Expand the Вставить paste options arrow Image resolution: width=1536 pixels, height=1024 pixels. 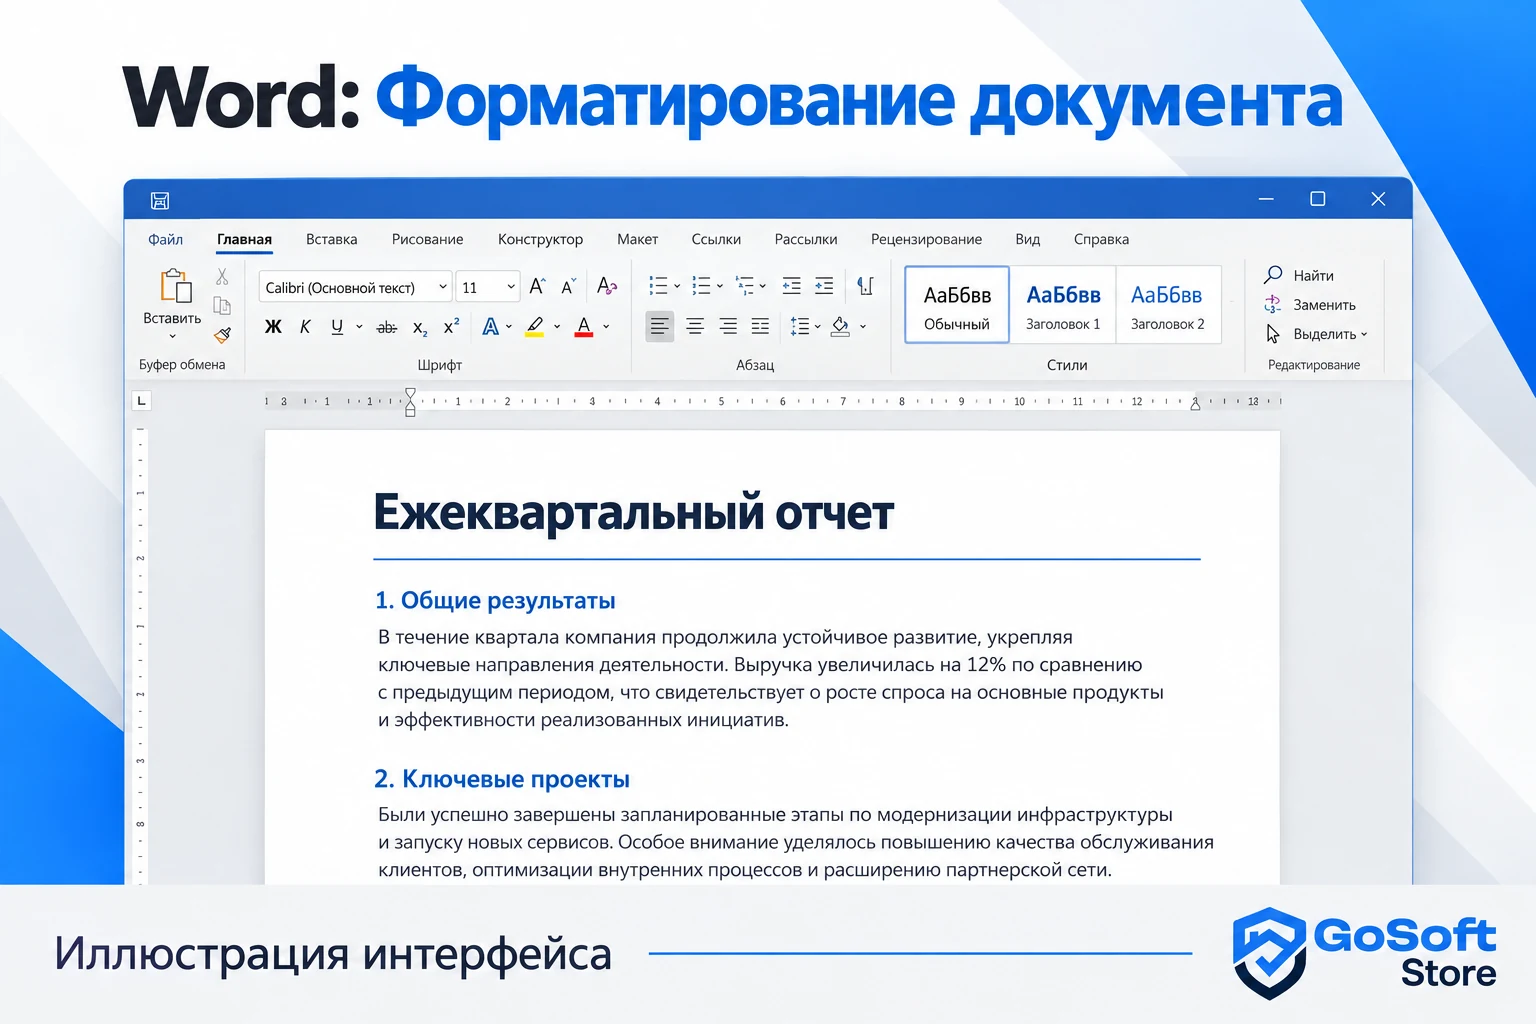point(172,336)
